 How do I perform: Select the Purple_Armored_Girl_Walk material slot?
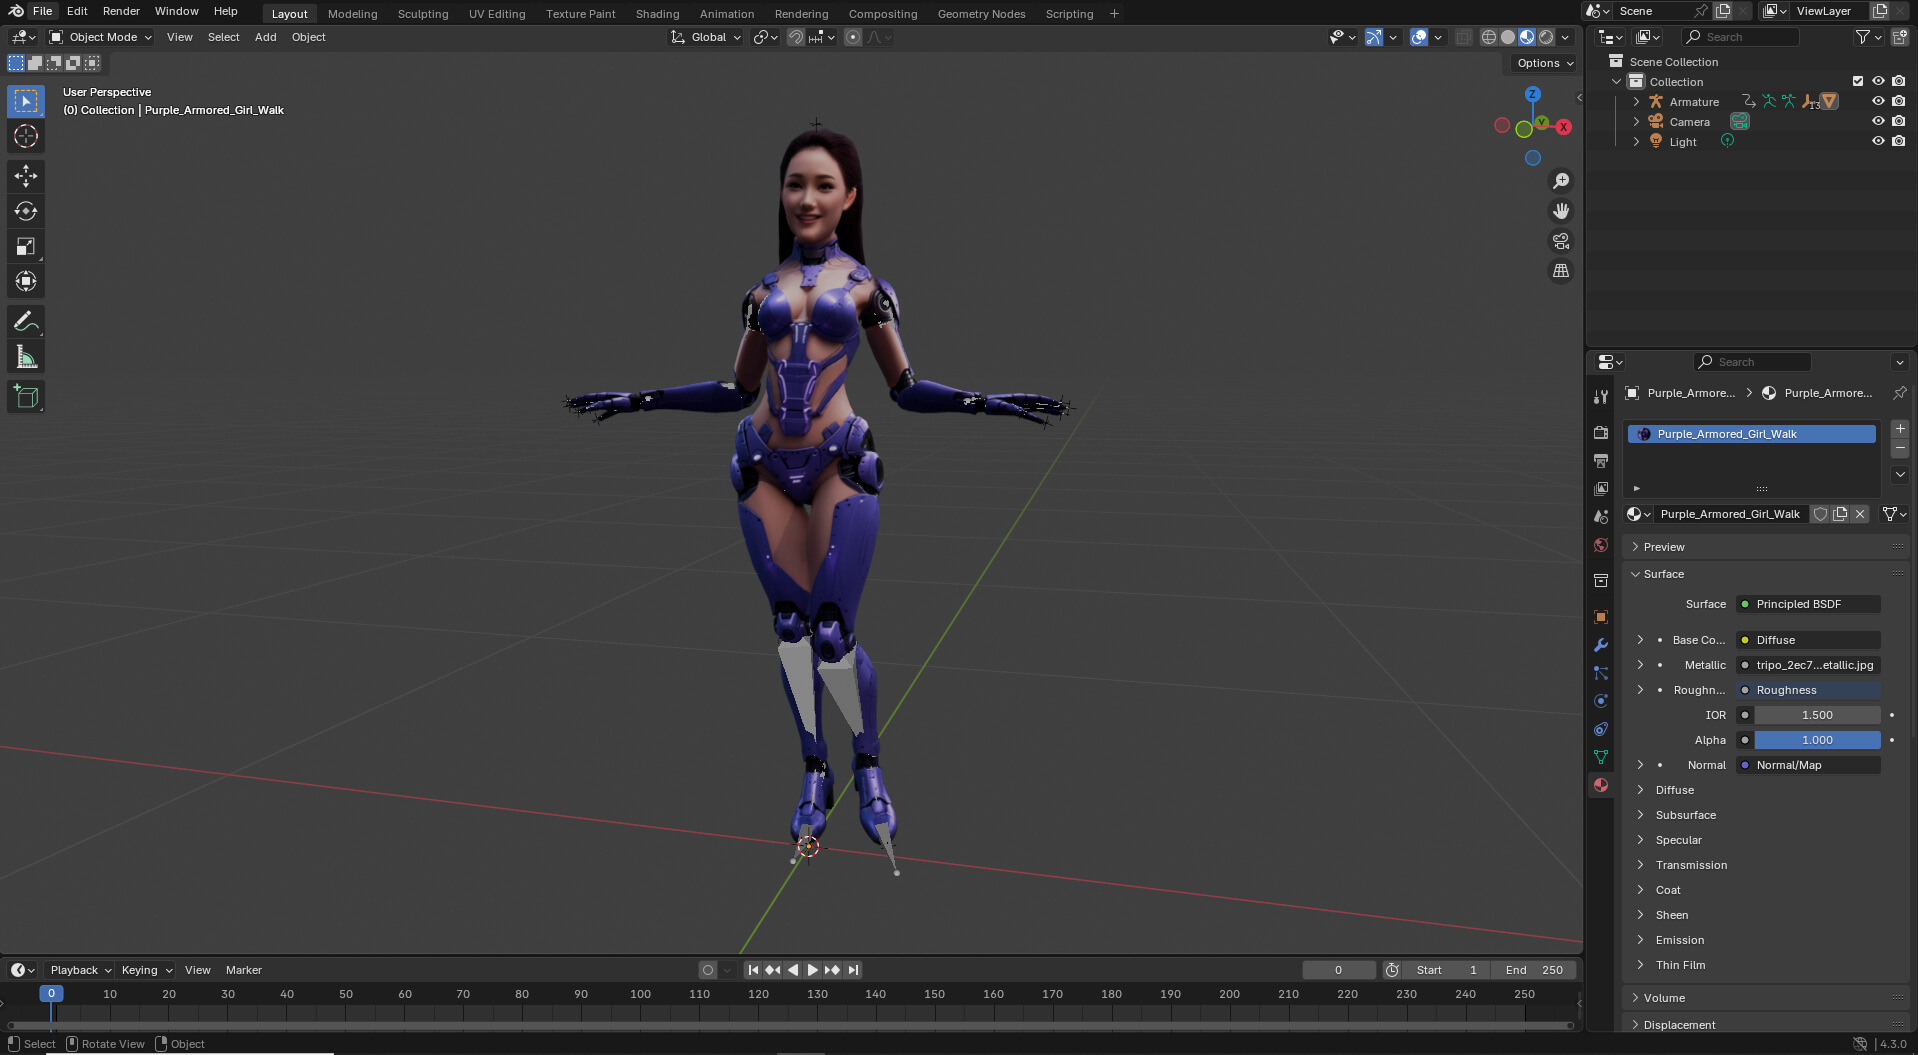coord(1751,434)
